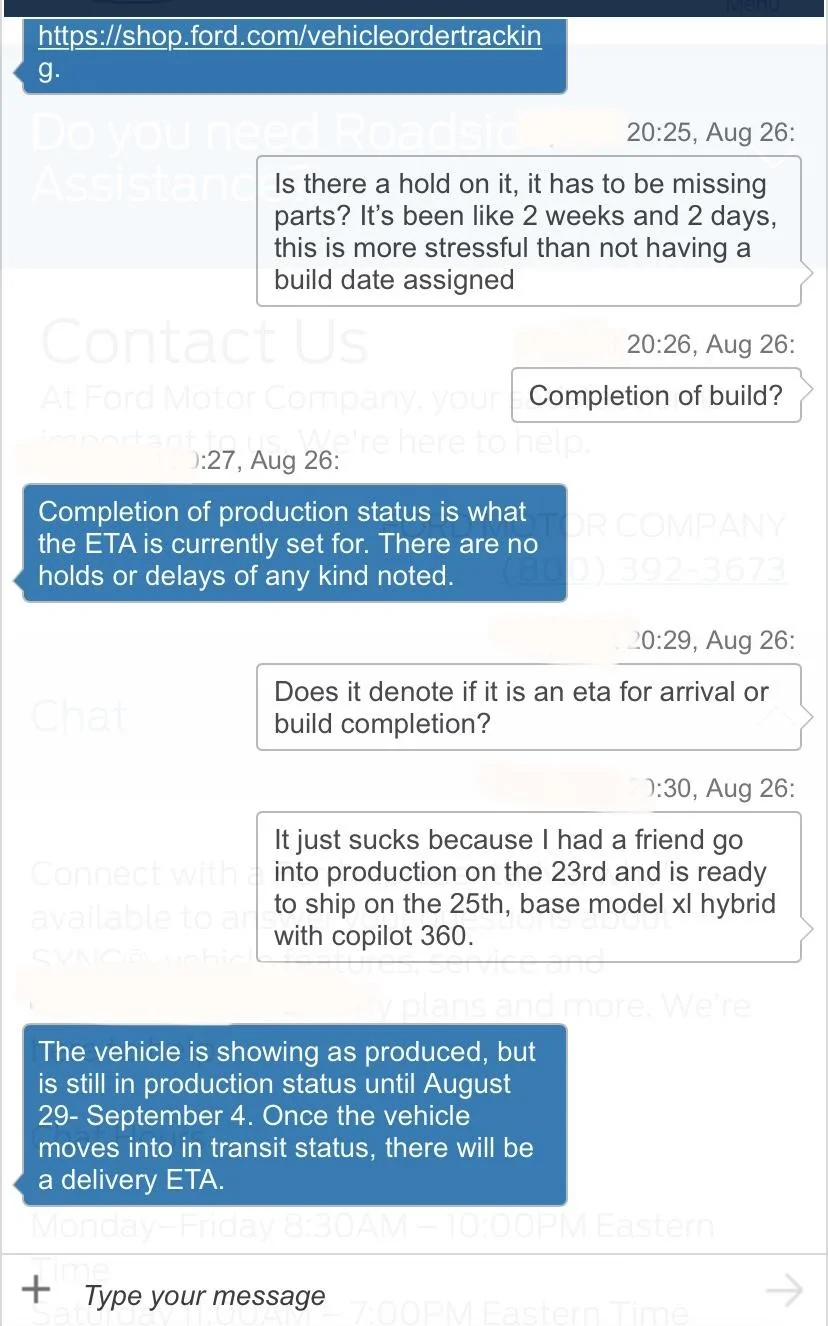Image resolution: width=828 pixels, height=1326 pixels.
Task: Tap the faded 'Chat' section heading
Action: [x=79, y=717]
